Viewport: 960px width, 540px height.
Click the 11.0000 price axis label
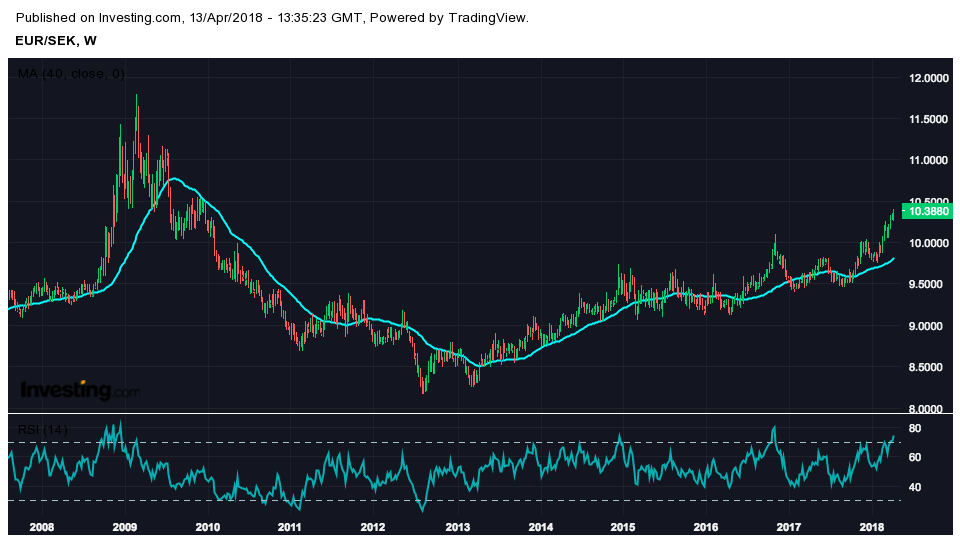point(929,161)
